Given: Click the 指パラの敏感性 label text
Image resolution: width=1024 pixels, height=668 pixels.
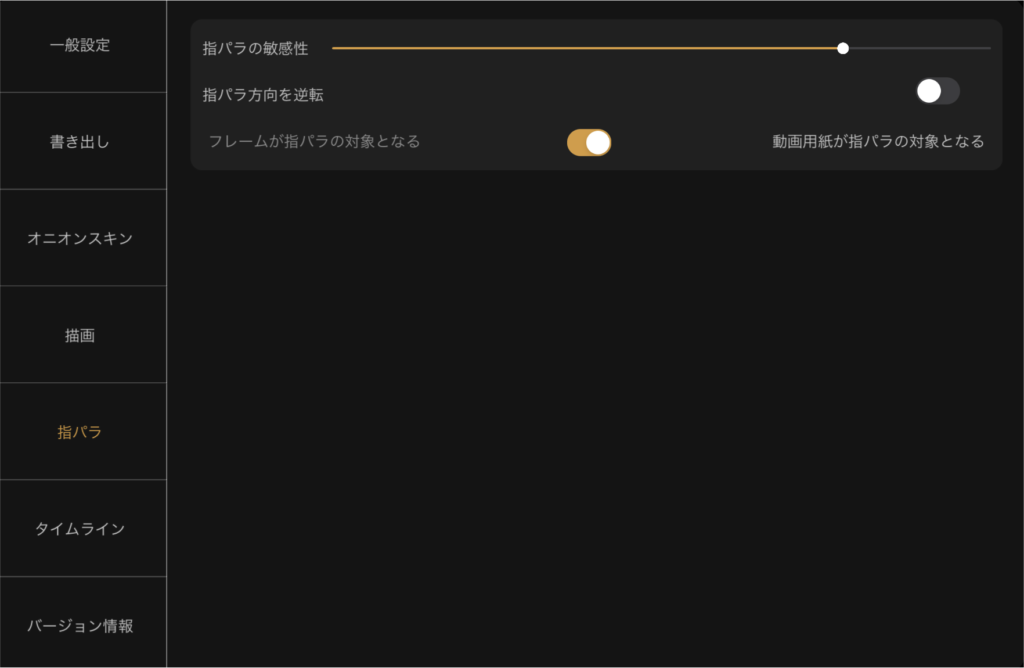Looking at the screenshot, I should pyautogui.click(x=255, y=48).
